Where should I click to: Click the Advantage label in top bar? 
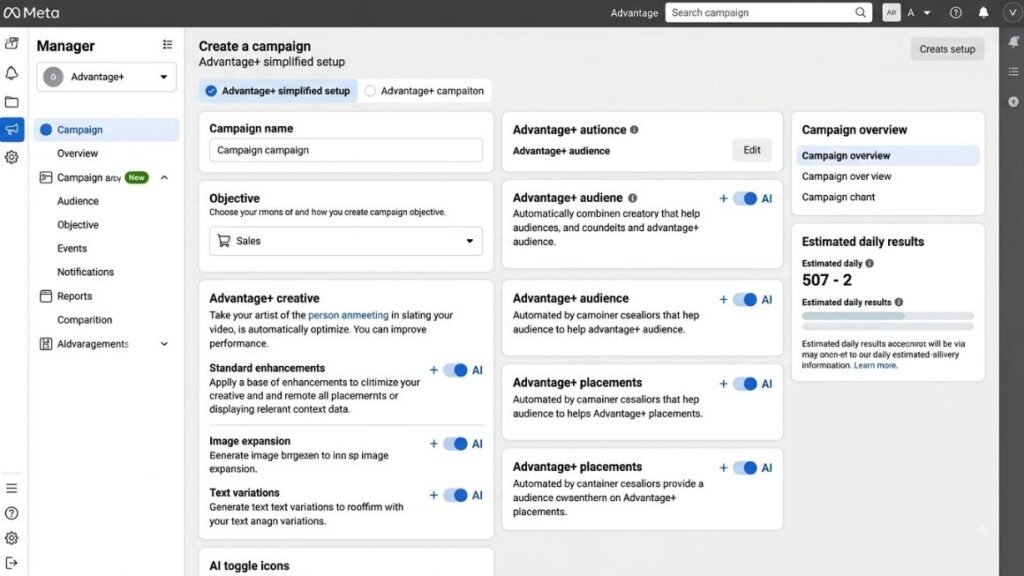coord(634,13)
